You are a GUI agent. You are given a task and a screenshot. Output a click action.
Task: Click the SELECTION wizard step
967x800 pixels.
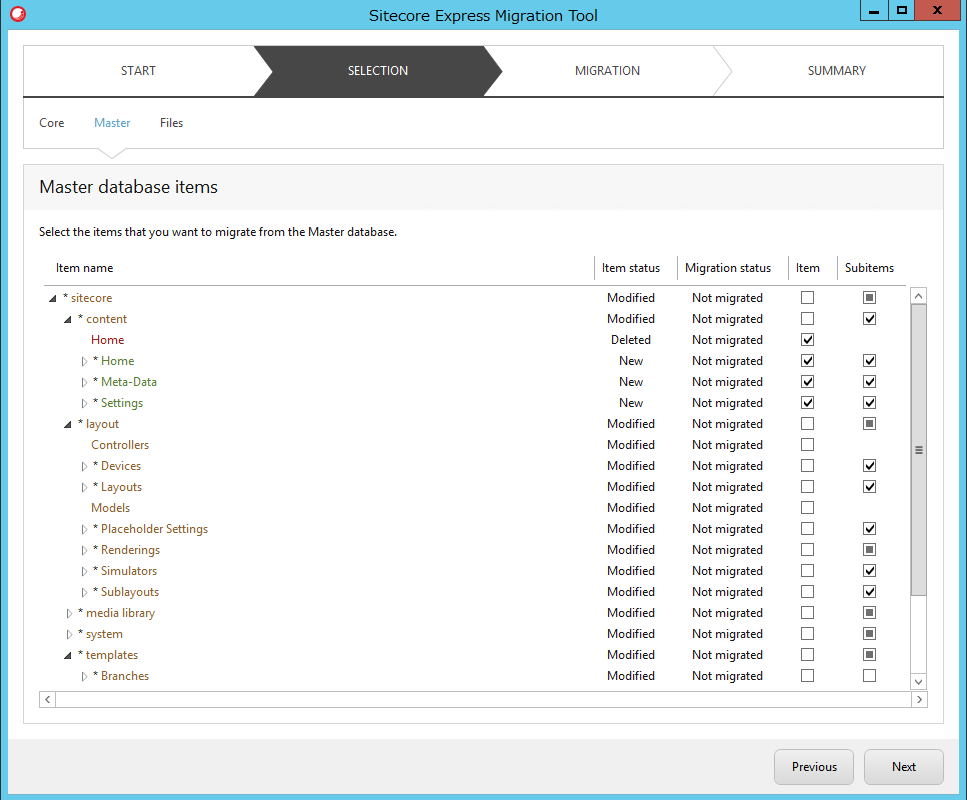(378, 71)
